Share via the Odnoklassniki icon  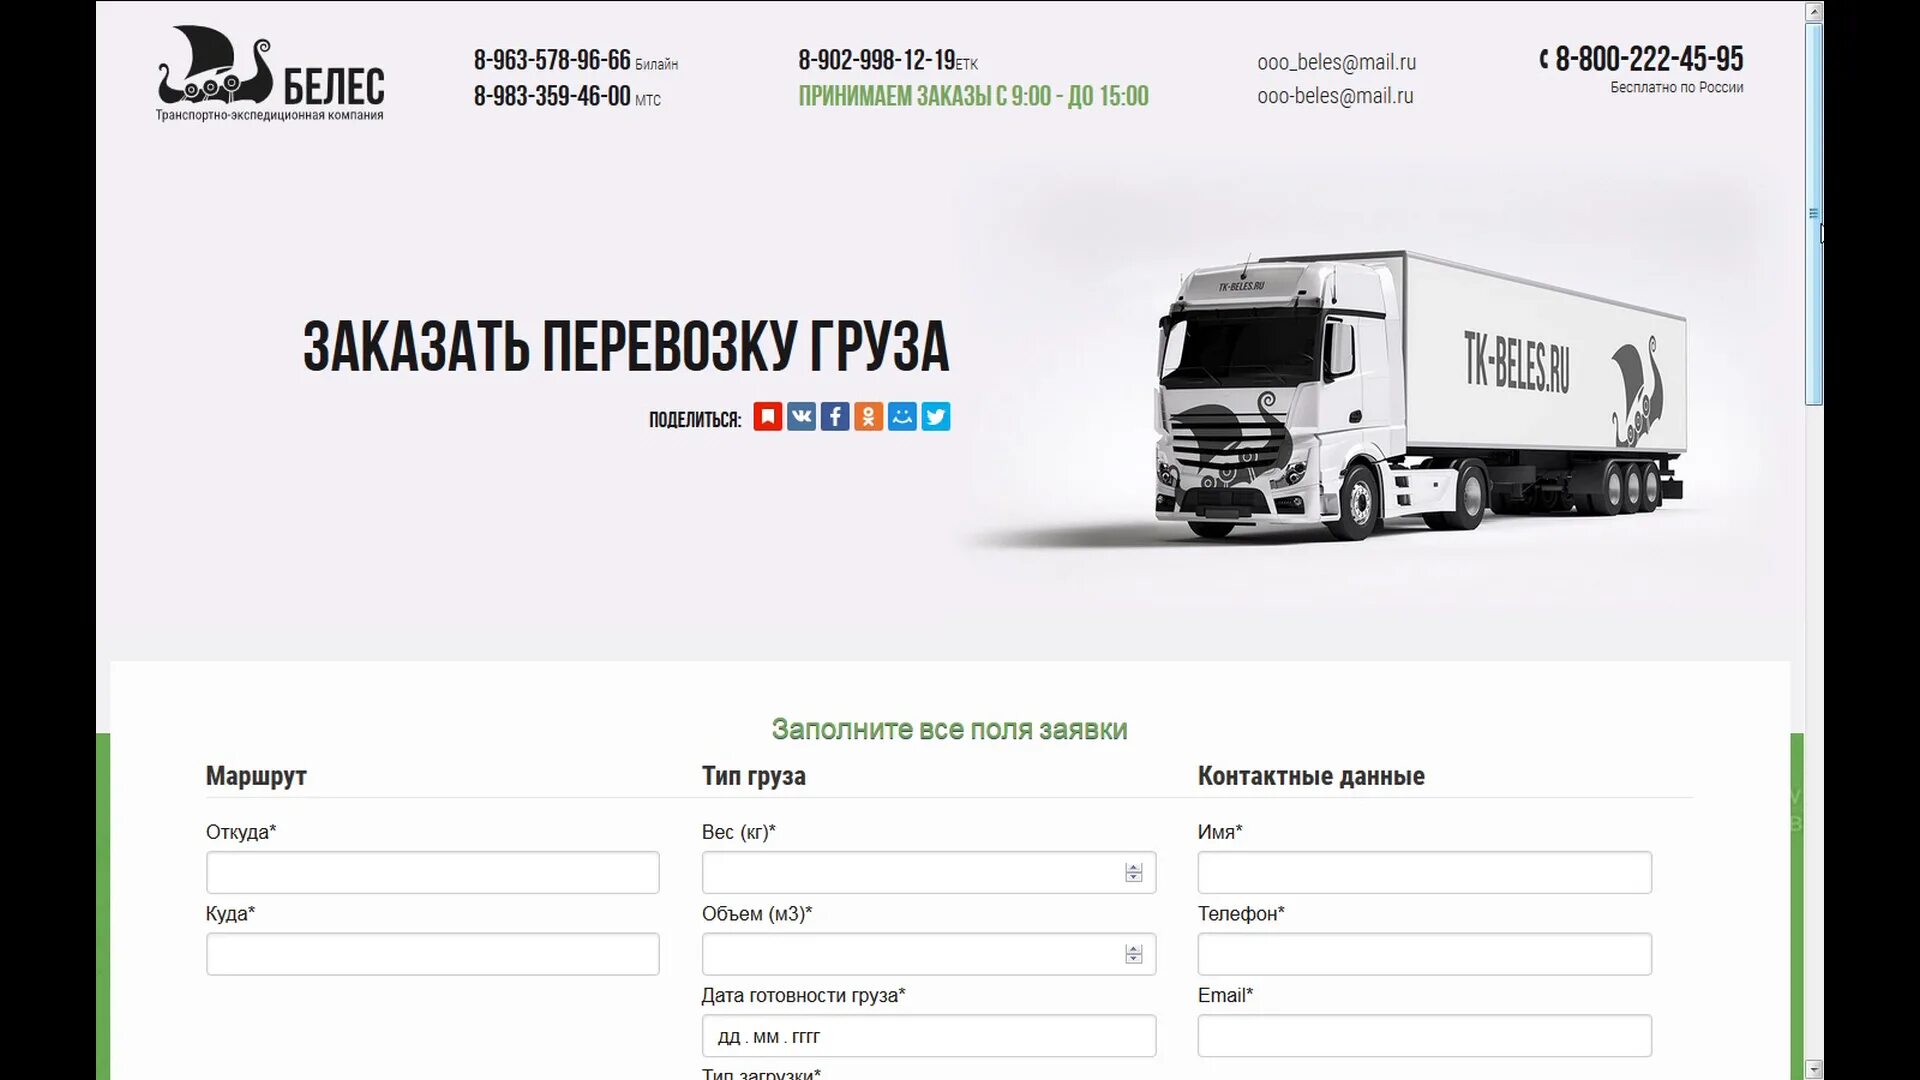868,417
